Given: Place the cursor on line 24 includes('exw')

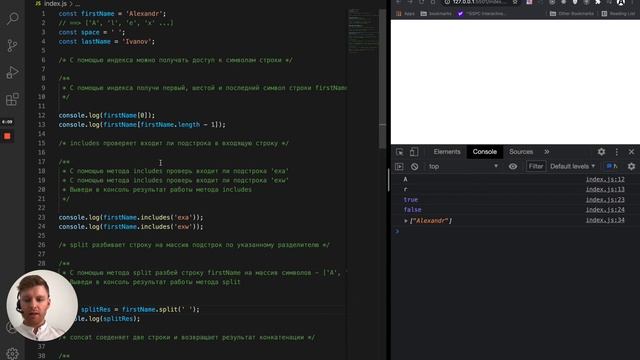Looking at the screenshot, I should [131, 227].
